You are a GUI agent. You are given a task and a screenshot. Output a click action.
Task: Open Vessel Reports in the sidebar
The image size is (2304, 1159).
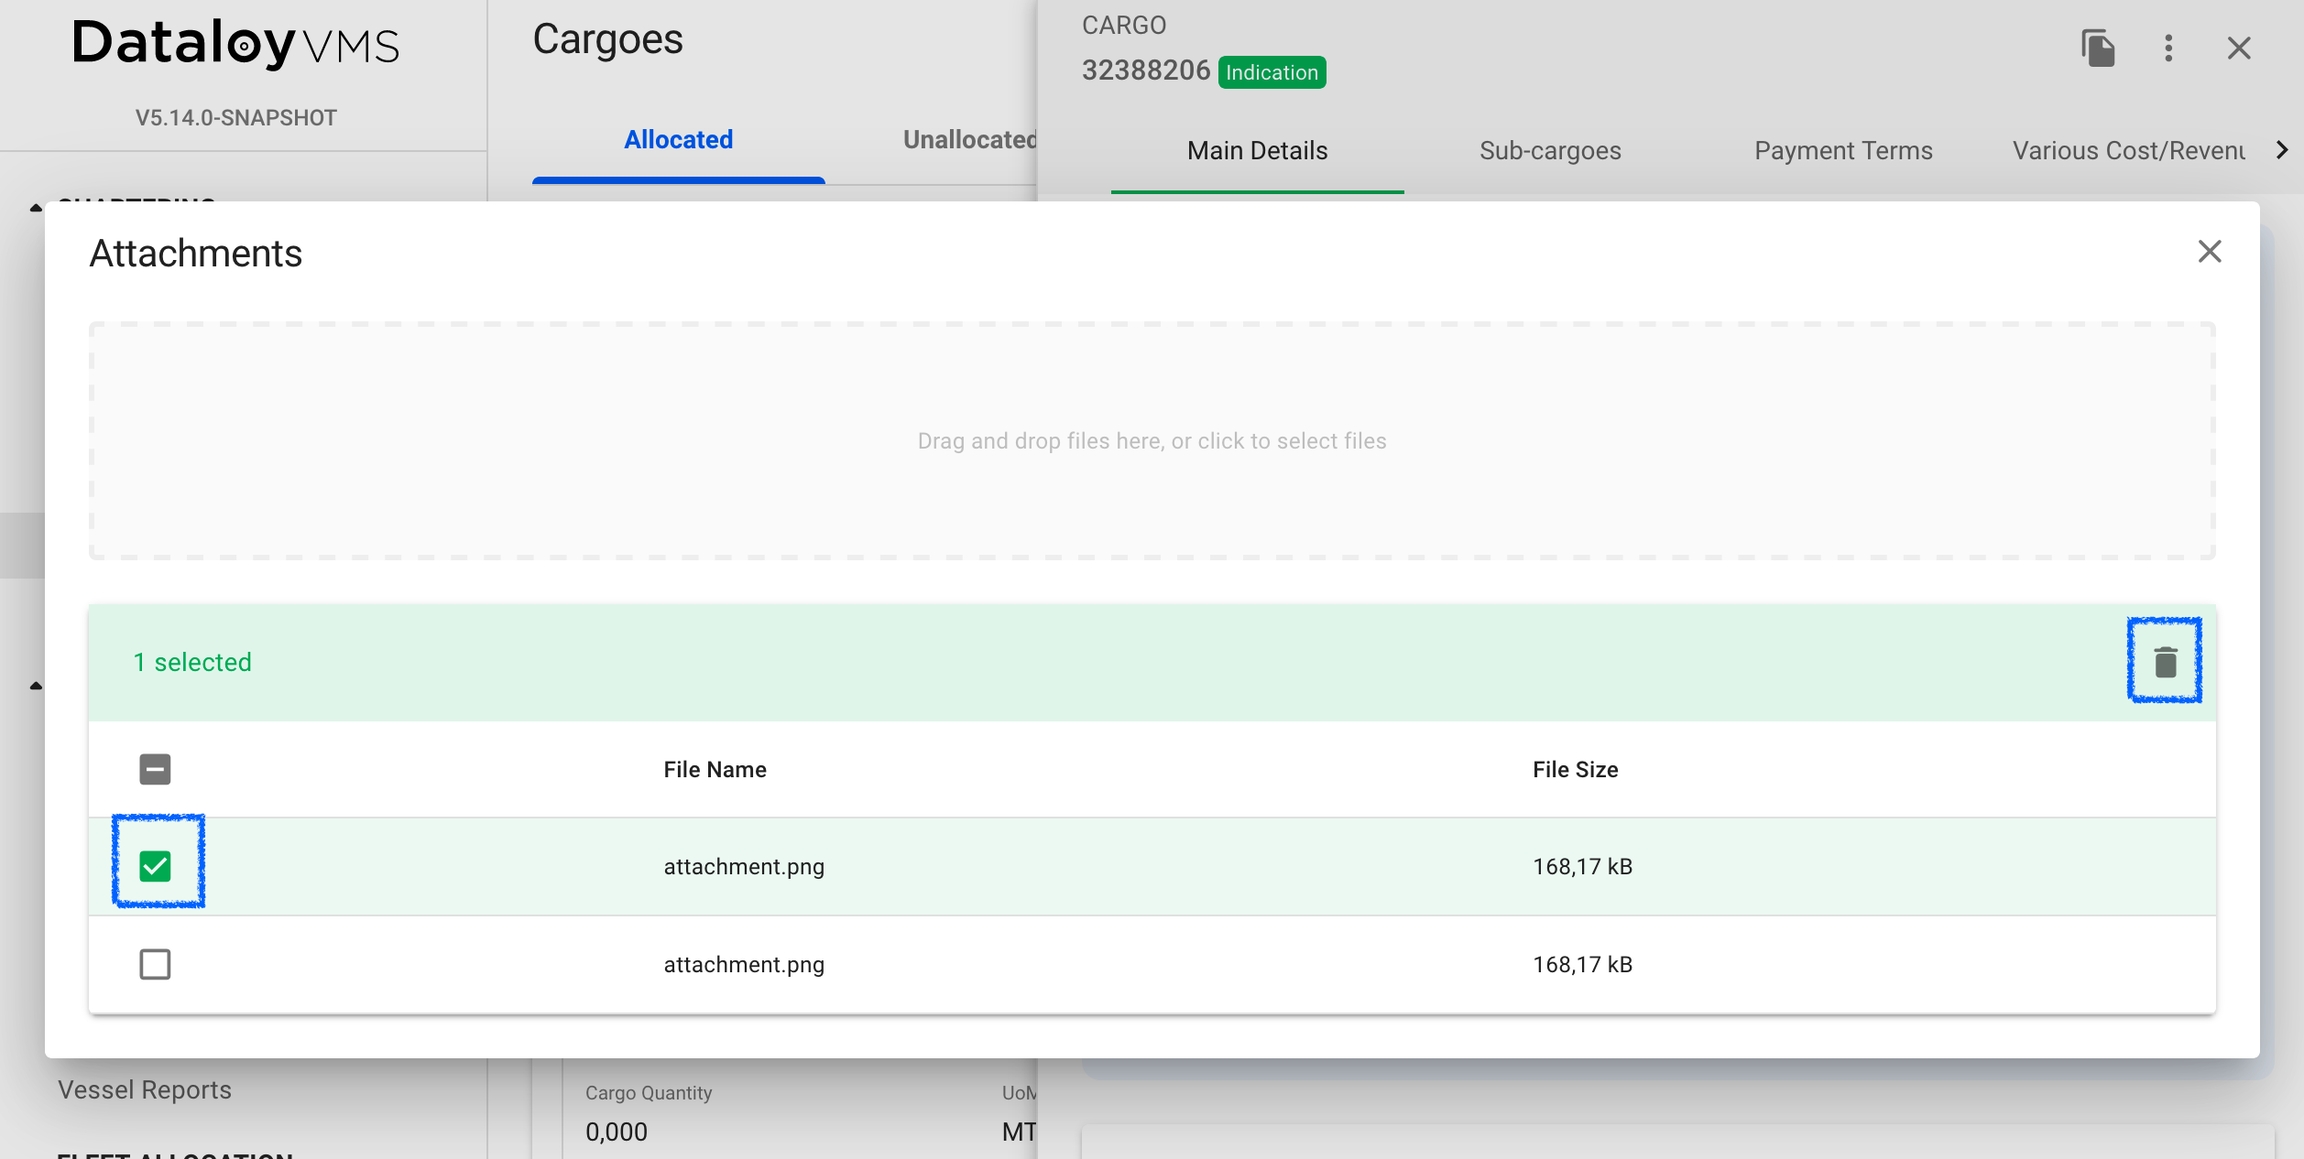pyautogui.click(x=145, y=1089)
